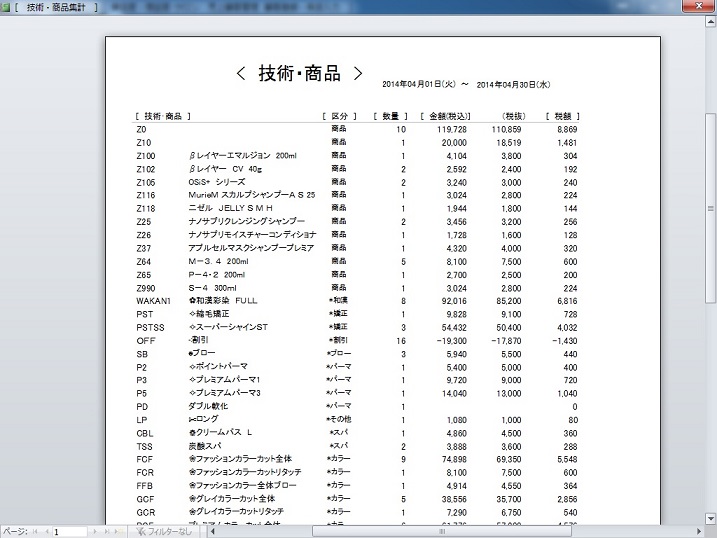Go to the previous report page
Image resolution: width=717 pixels, height=538 pixels.
click(47, 532)
